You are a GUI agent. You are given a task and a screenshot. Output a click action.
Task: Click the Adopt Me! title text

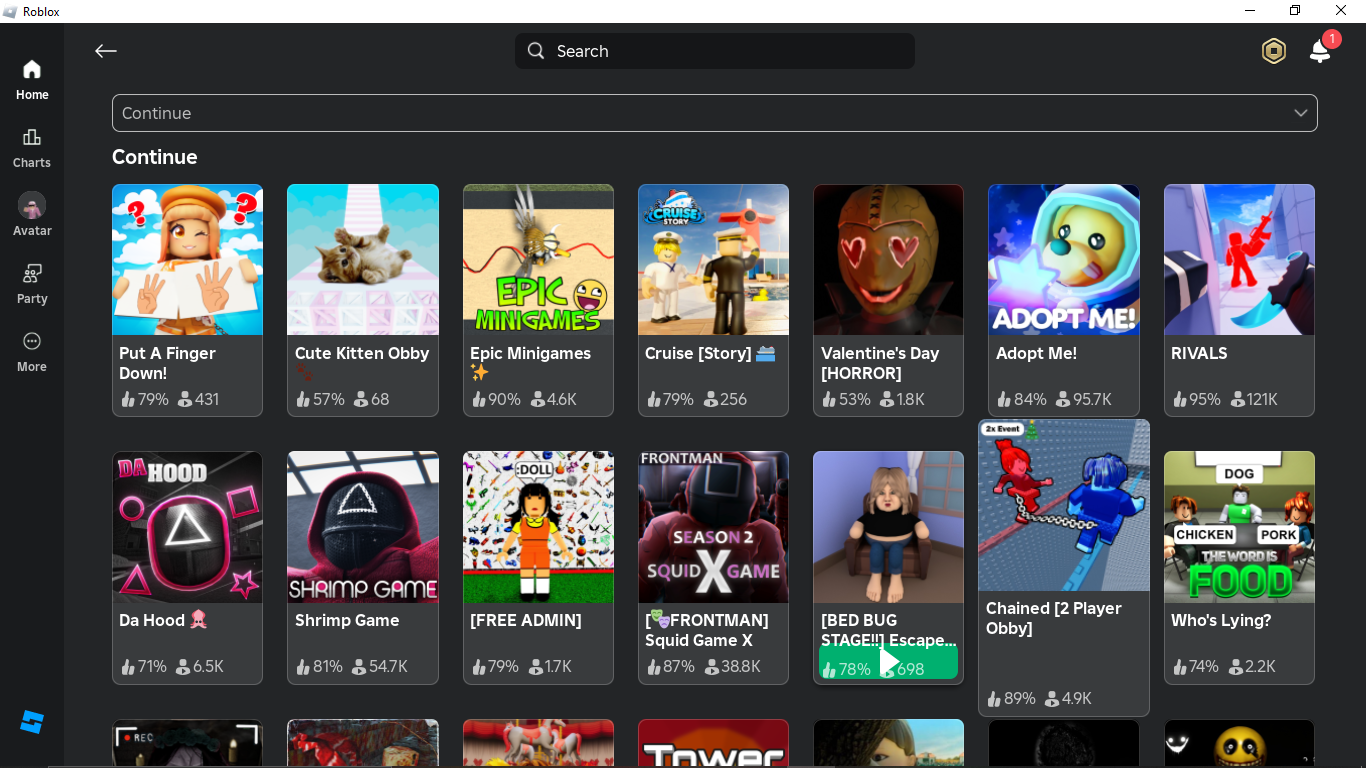point(1036,353)
